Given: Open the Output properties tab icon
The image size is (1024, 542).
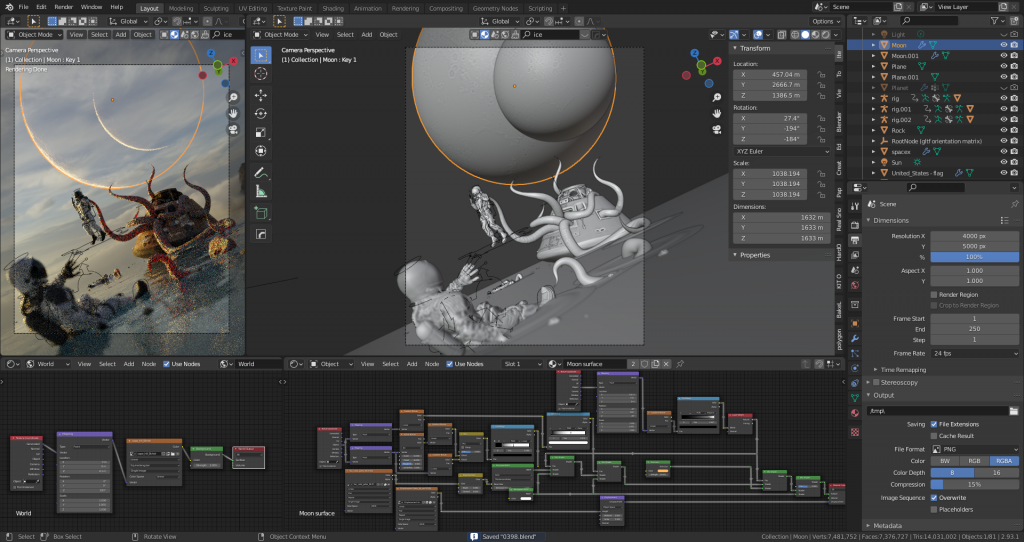Looking at the screenshot, I should [x=855, y=240].
